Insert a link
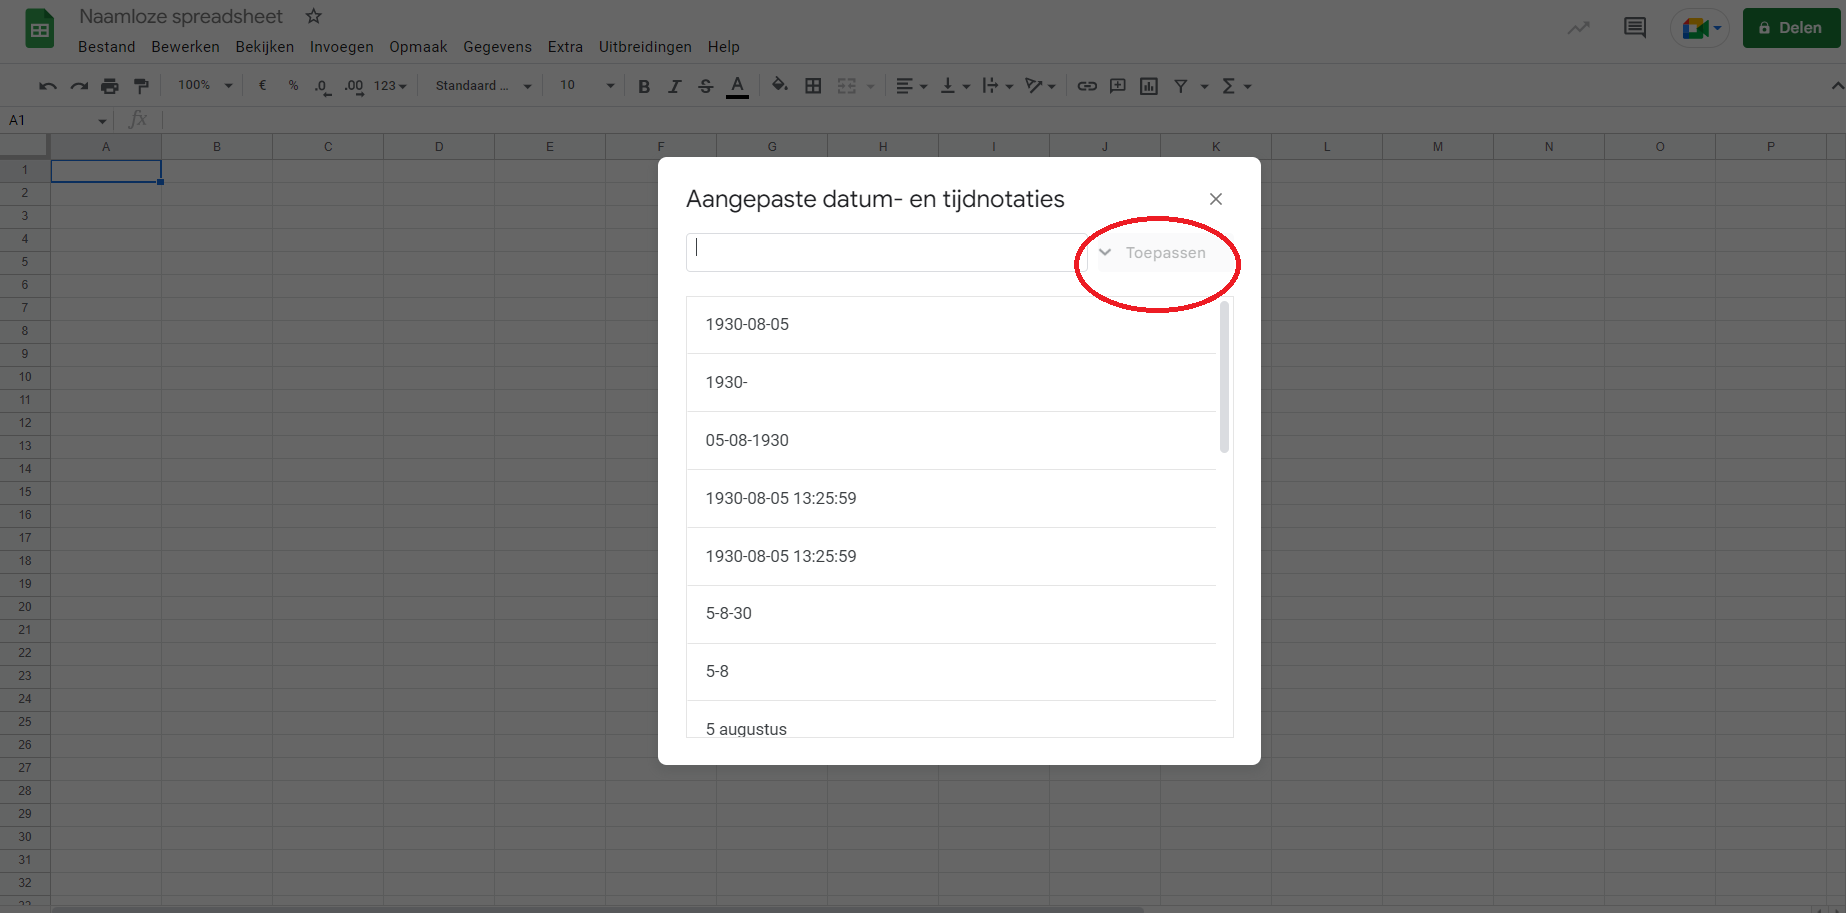The image size is (1846, 913). [x=1087, y=86]
